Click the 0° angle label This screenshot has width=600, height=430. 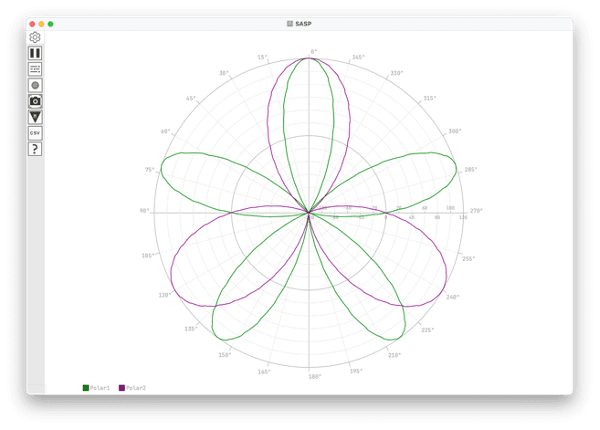[313, 52]
